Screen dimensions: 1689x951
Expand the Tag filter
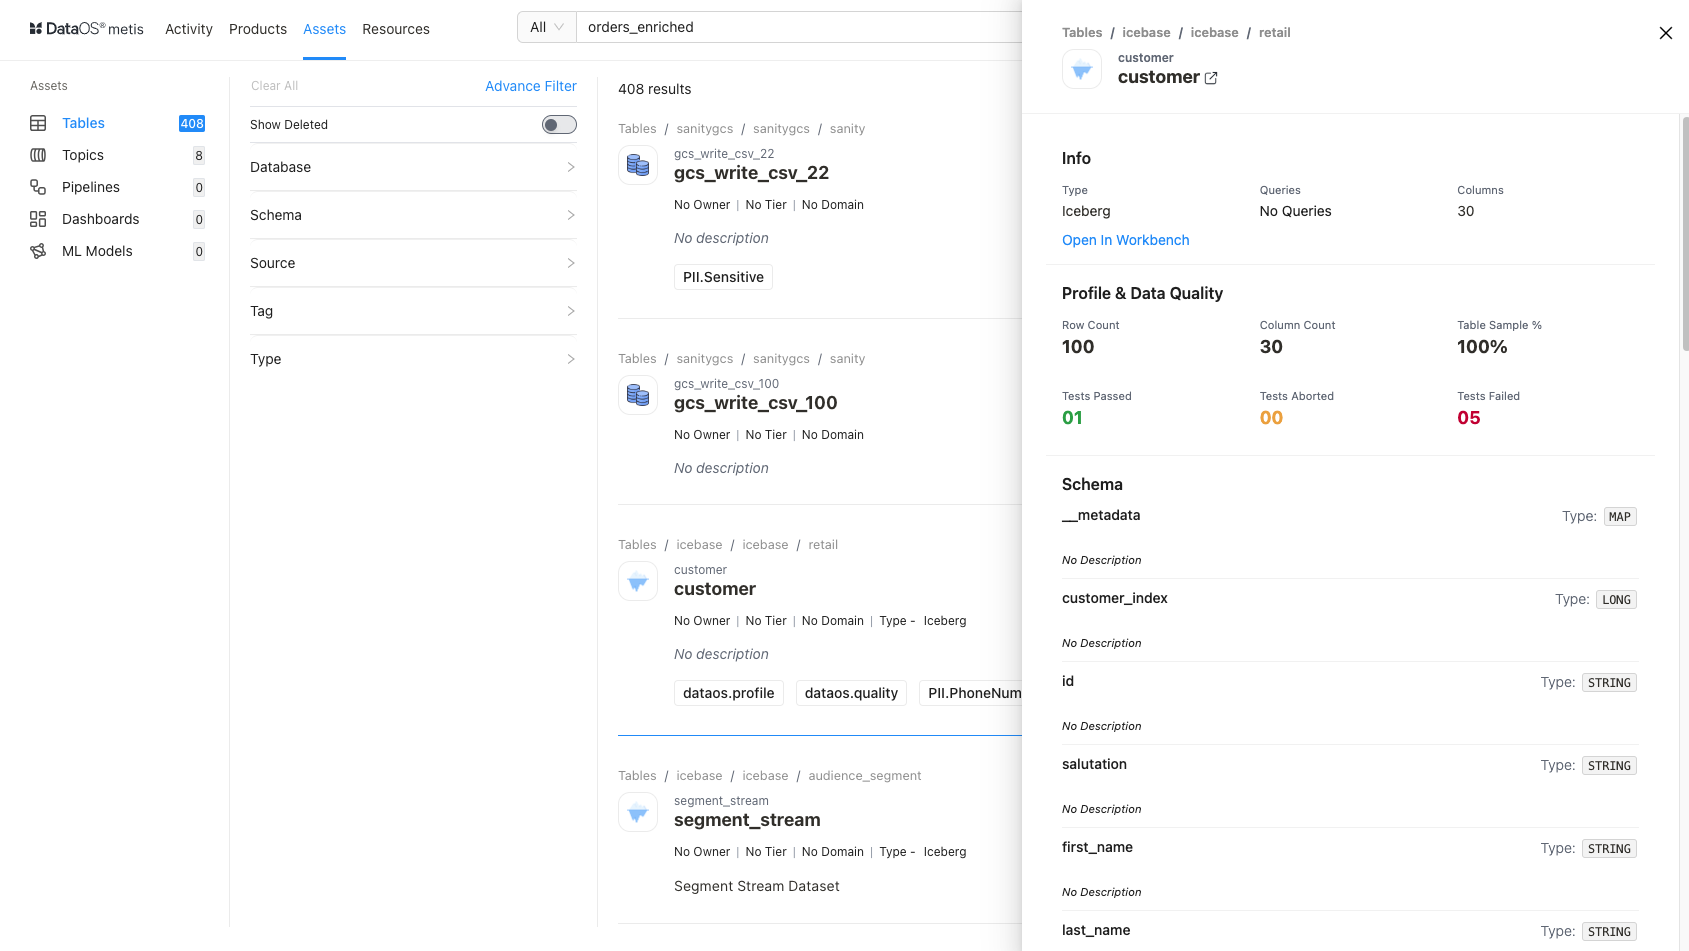(413, 311)
